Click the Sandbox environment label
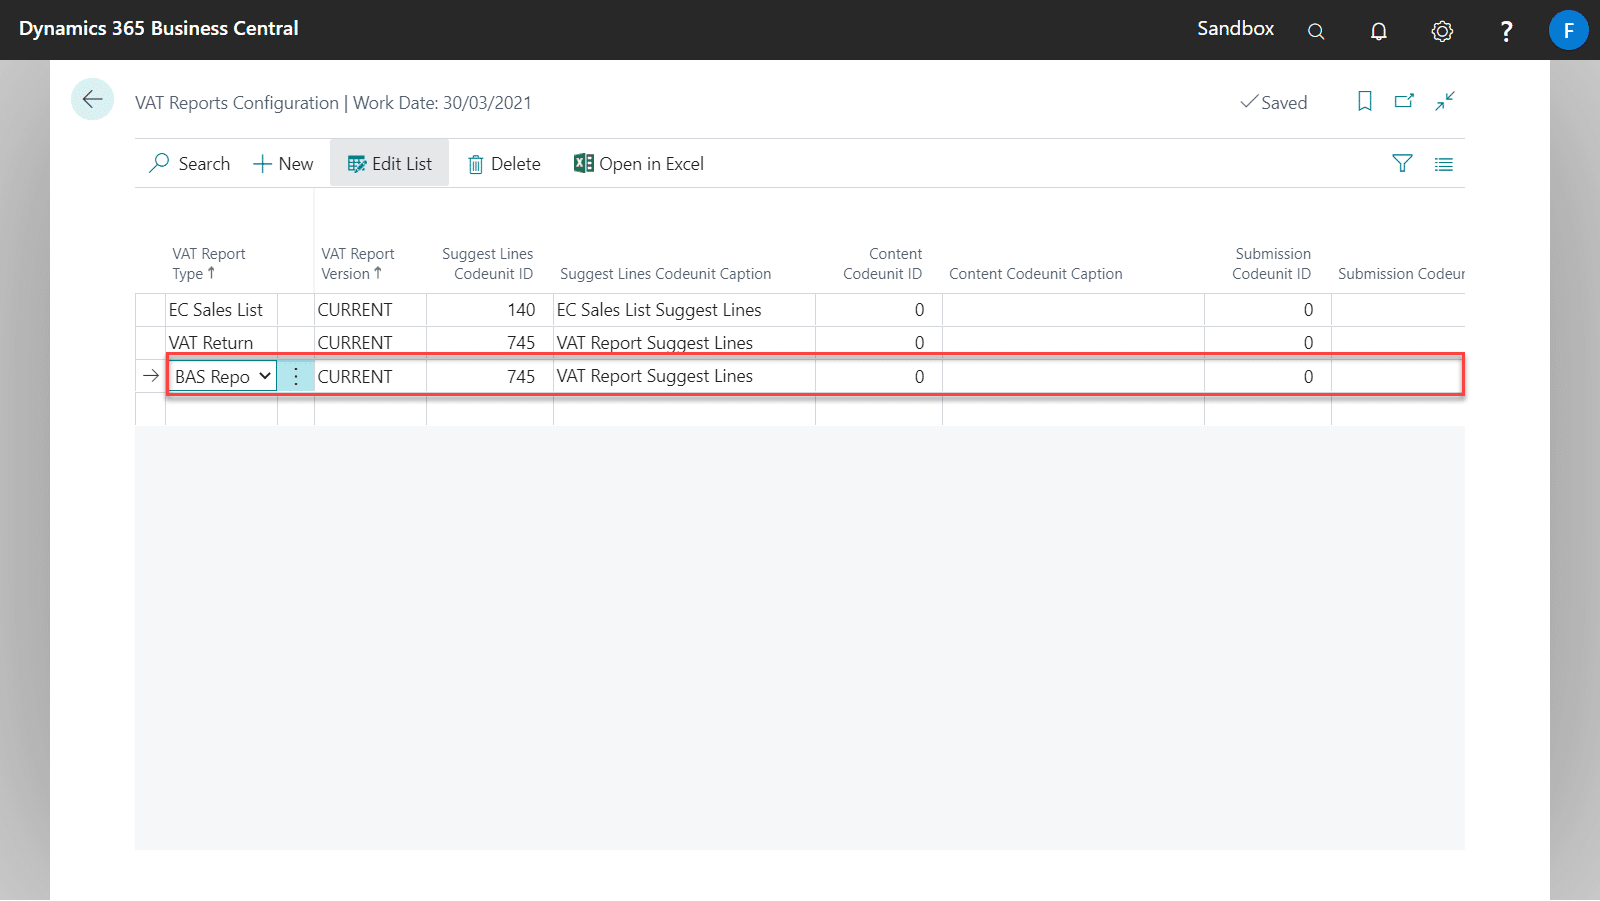This screenshot has height=901, width=1600. [x=1235, y=29]
